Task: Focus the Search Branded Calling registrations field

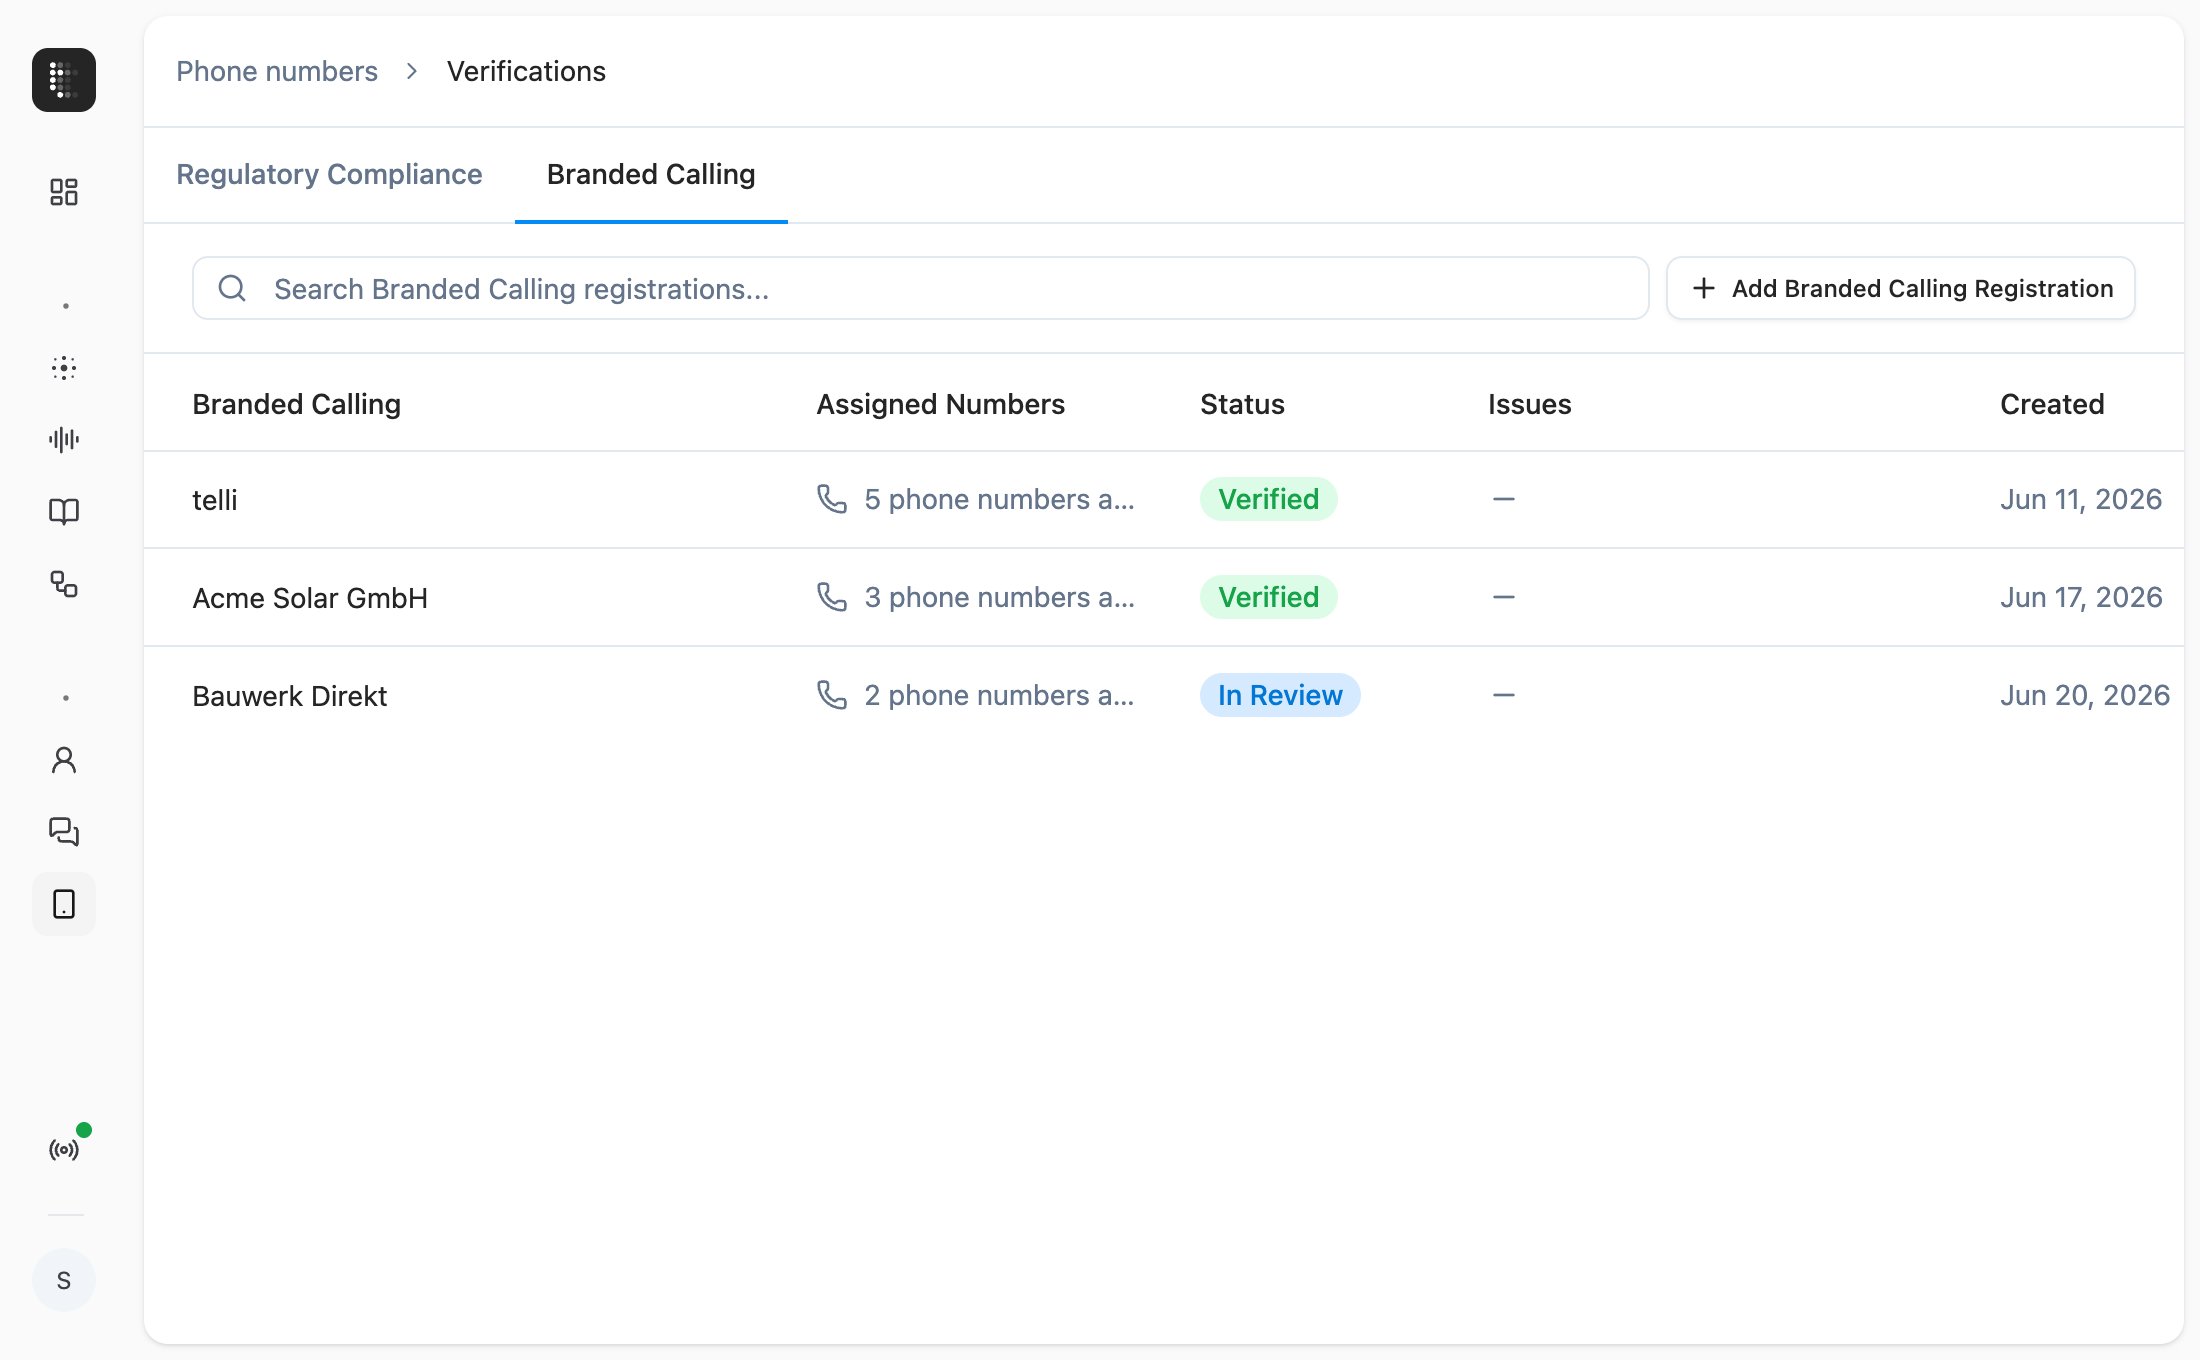Action: [x=920, y=288]
